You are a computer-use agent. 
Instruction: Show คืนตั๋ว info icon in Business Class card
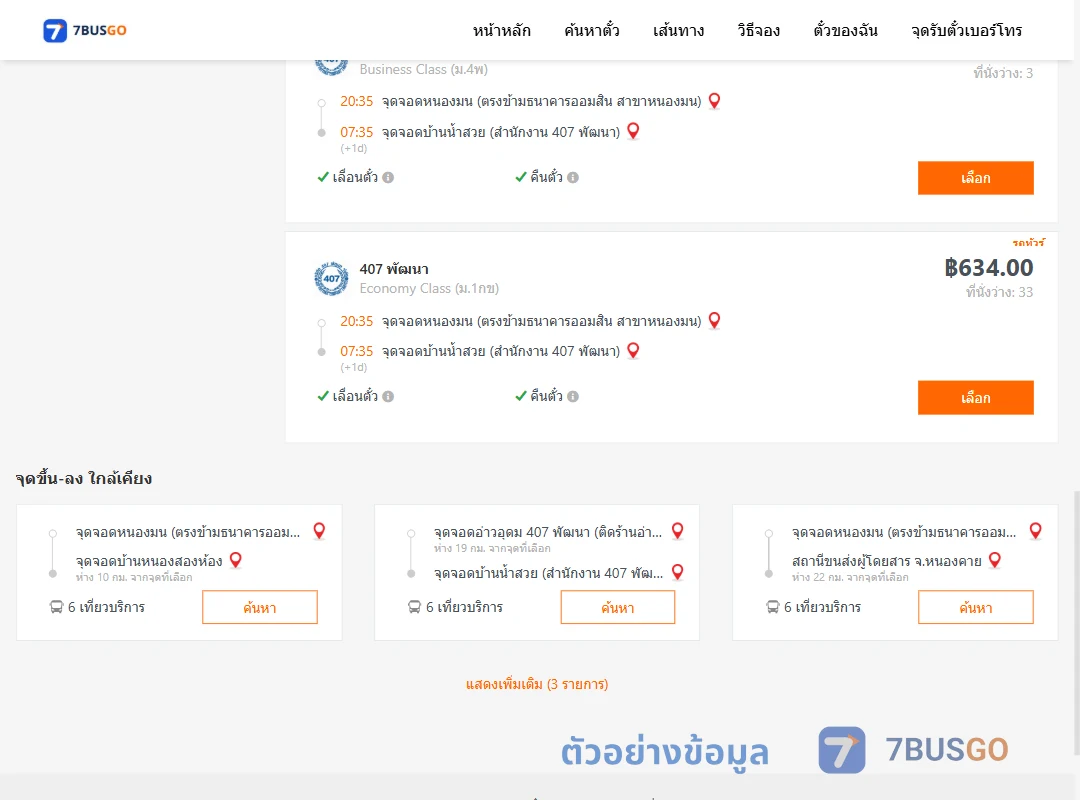click(573, 178)
